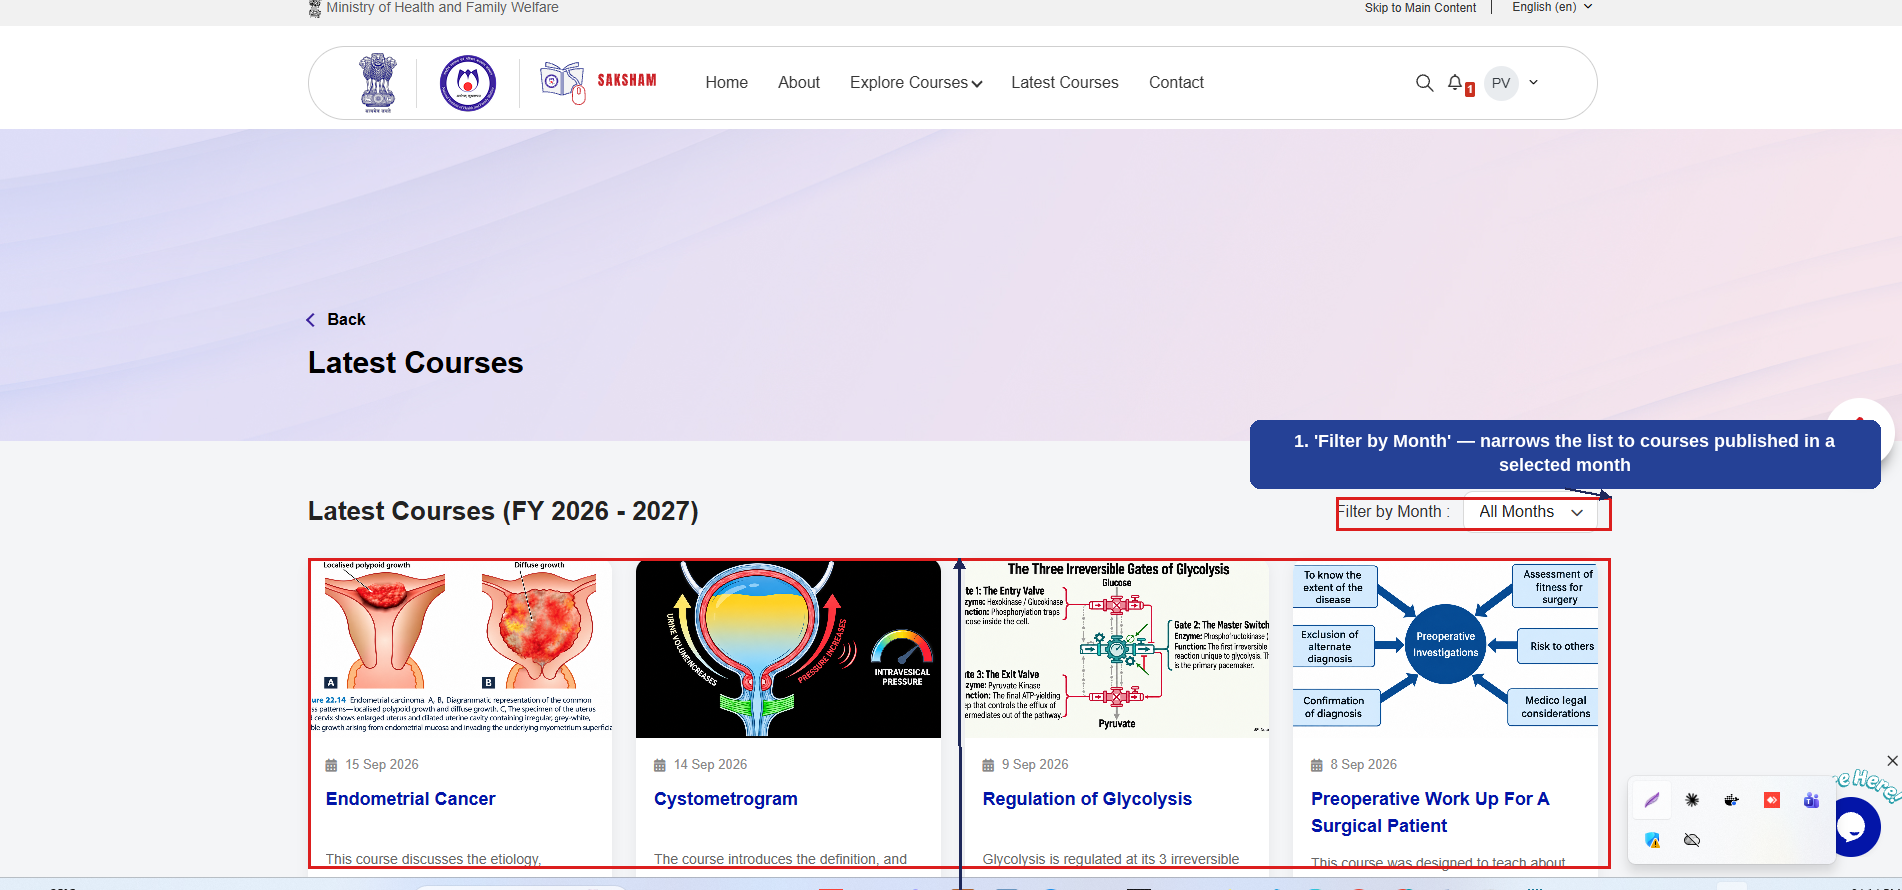
Task: Open the Windows Security shield tray icon
Action: [1652, 840]
